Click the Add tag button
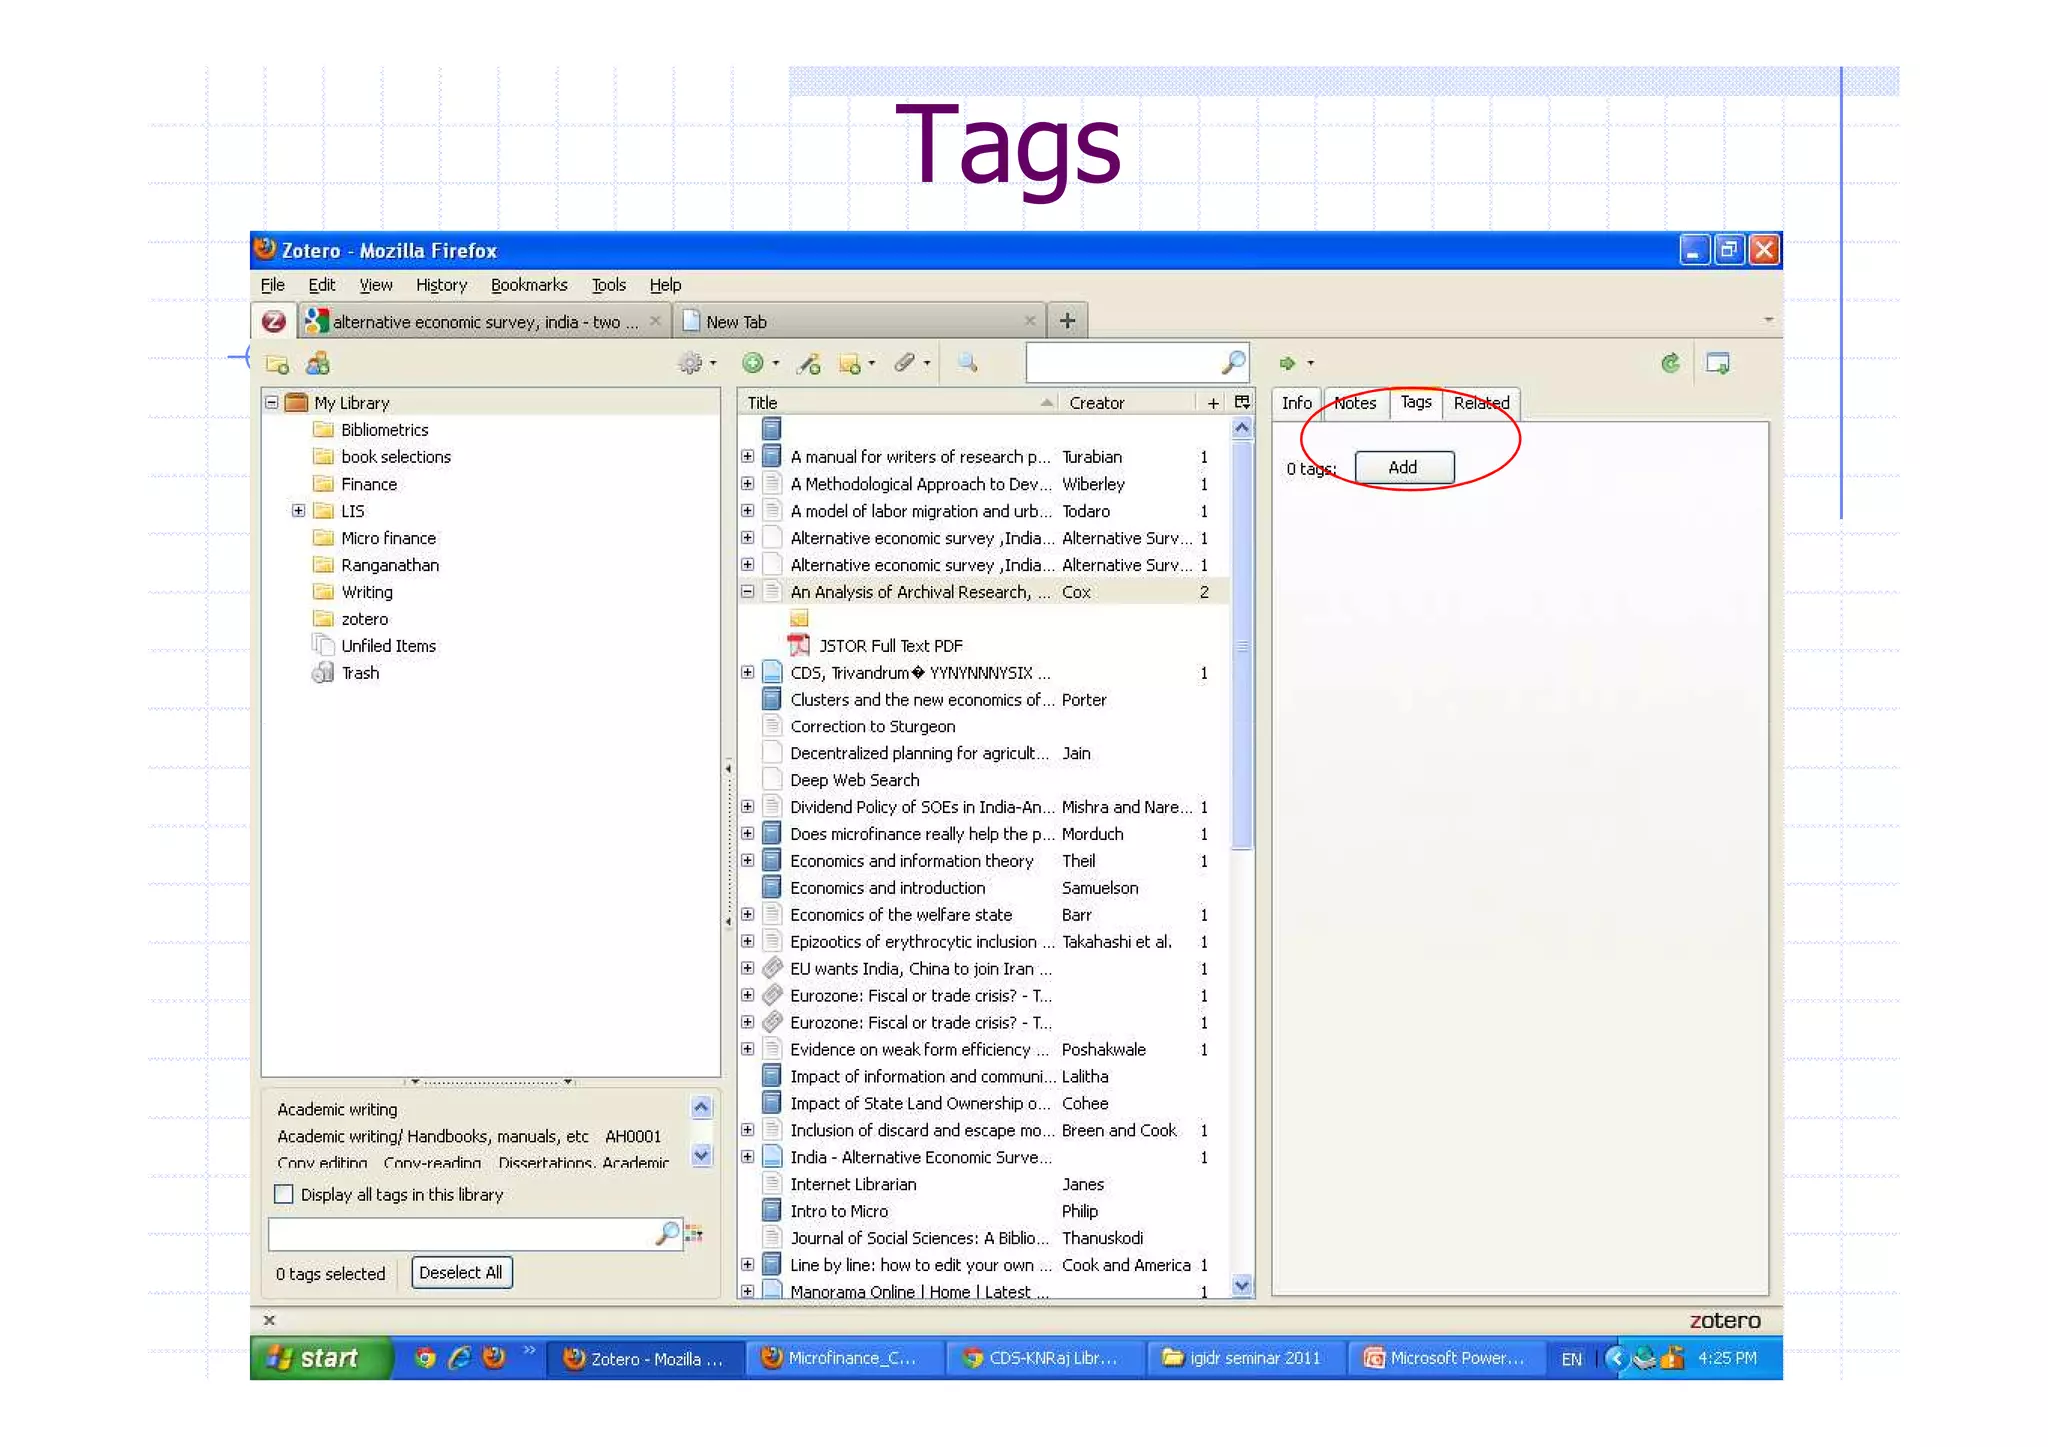The height and width of the screenshot is (1447, 2048). tap(1403, 468)
